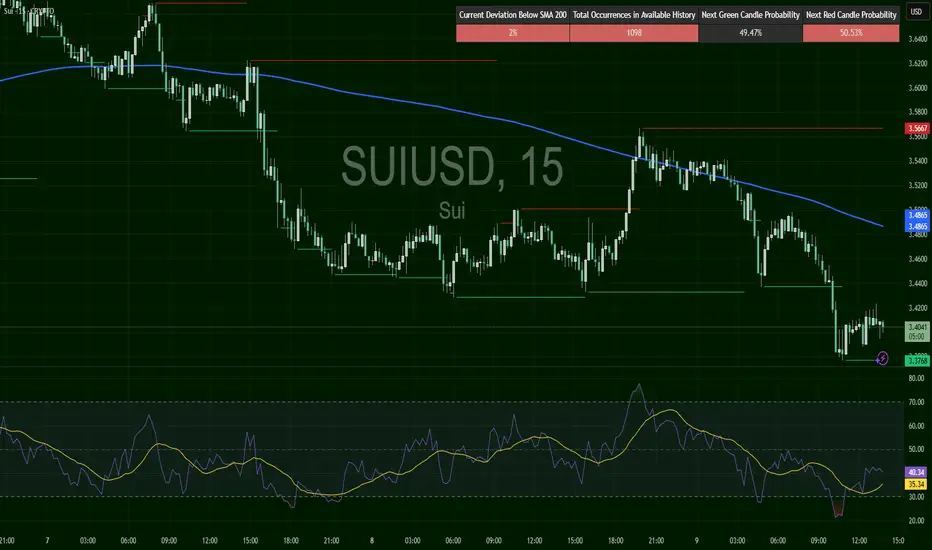Click the '2%' deviation value cell
This screenshot has height=550, width=932.
(512, 33)
